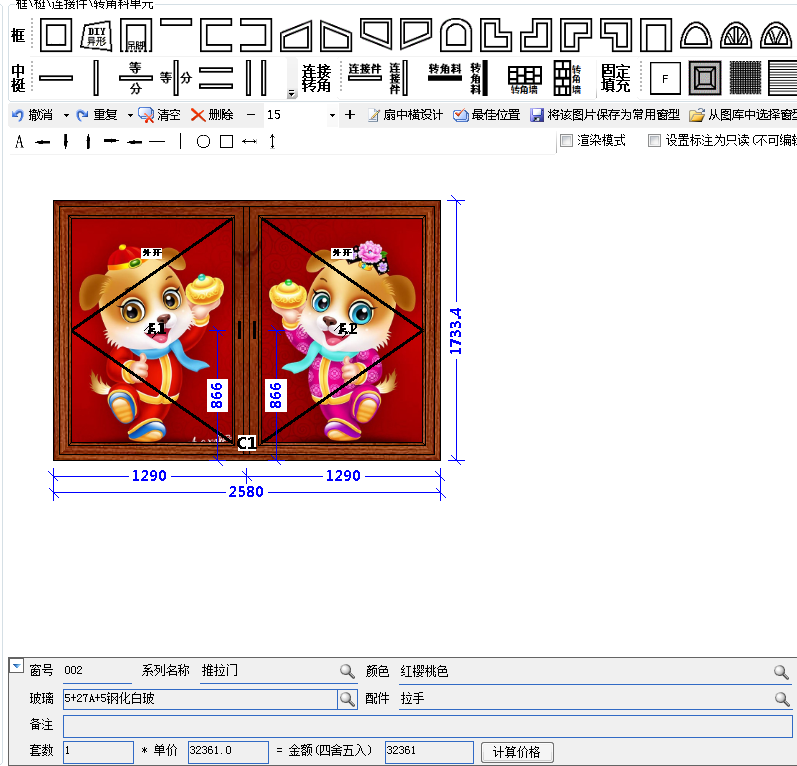Open 从图库中选择窗型

[743, 115]
